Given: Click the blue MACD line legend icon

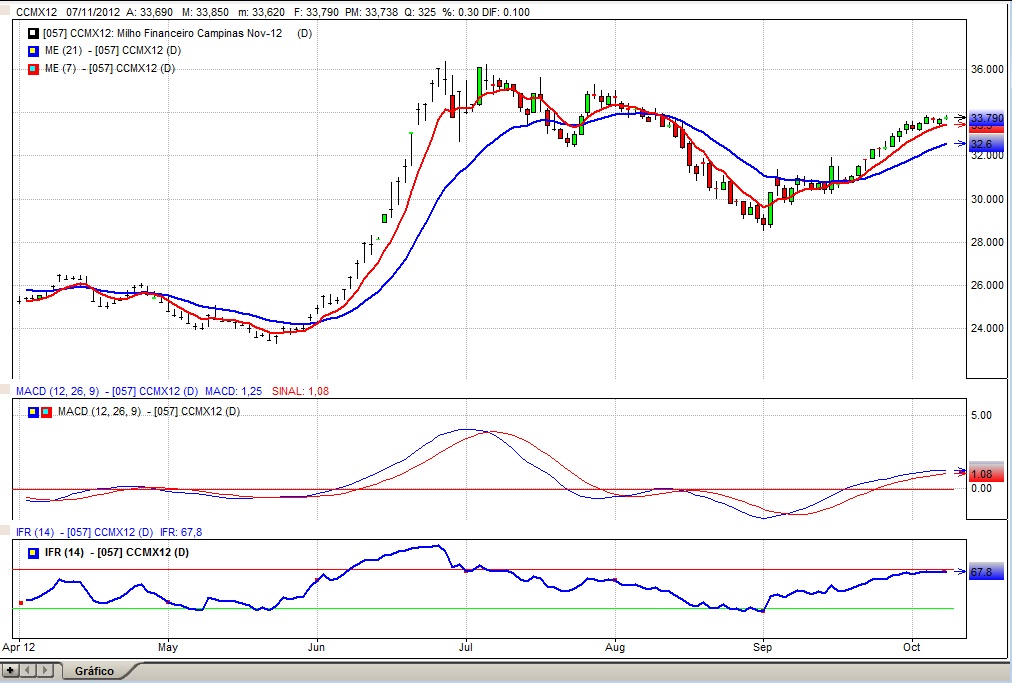Looking at the screenshot, I should pos(33,411).
